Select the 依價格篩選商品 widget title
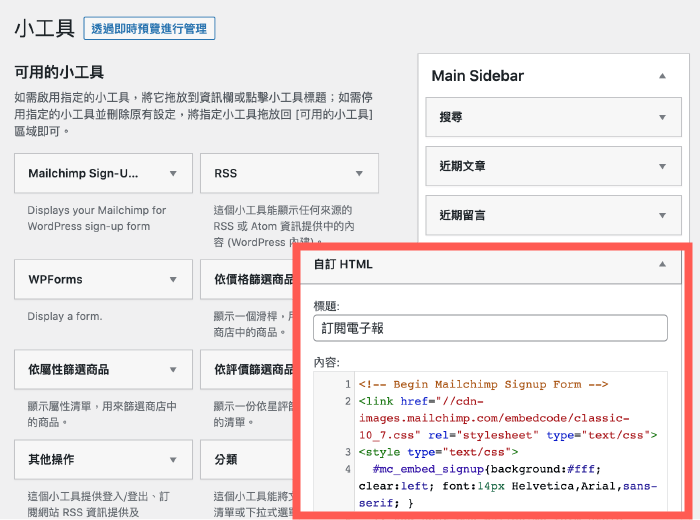 [254, 279]
